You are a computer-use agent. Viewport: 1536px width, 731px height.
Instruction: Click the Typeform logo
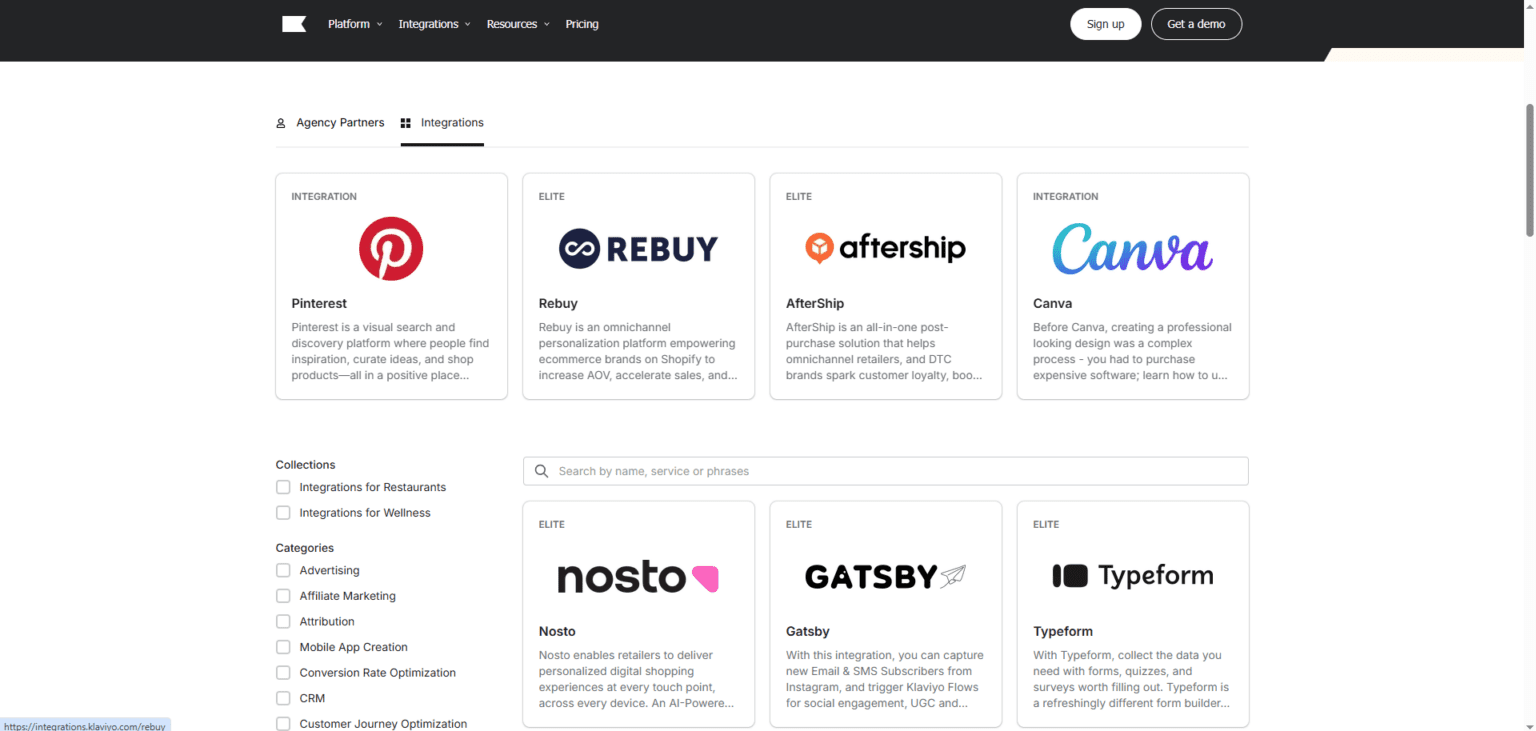pyautogui.click(x=1131, y=575)
